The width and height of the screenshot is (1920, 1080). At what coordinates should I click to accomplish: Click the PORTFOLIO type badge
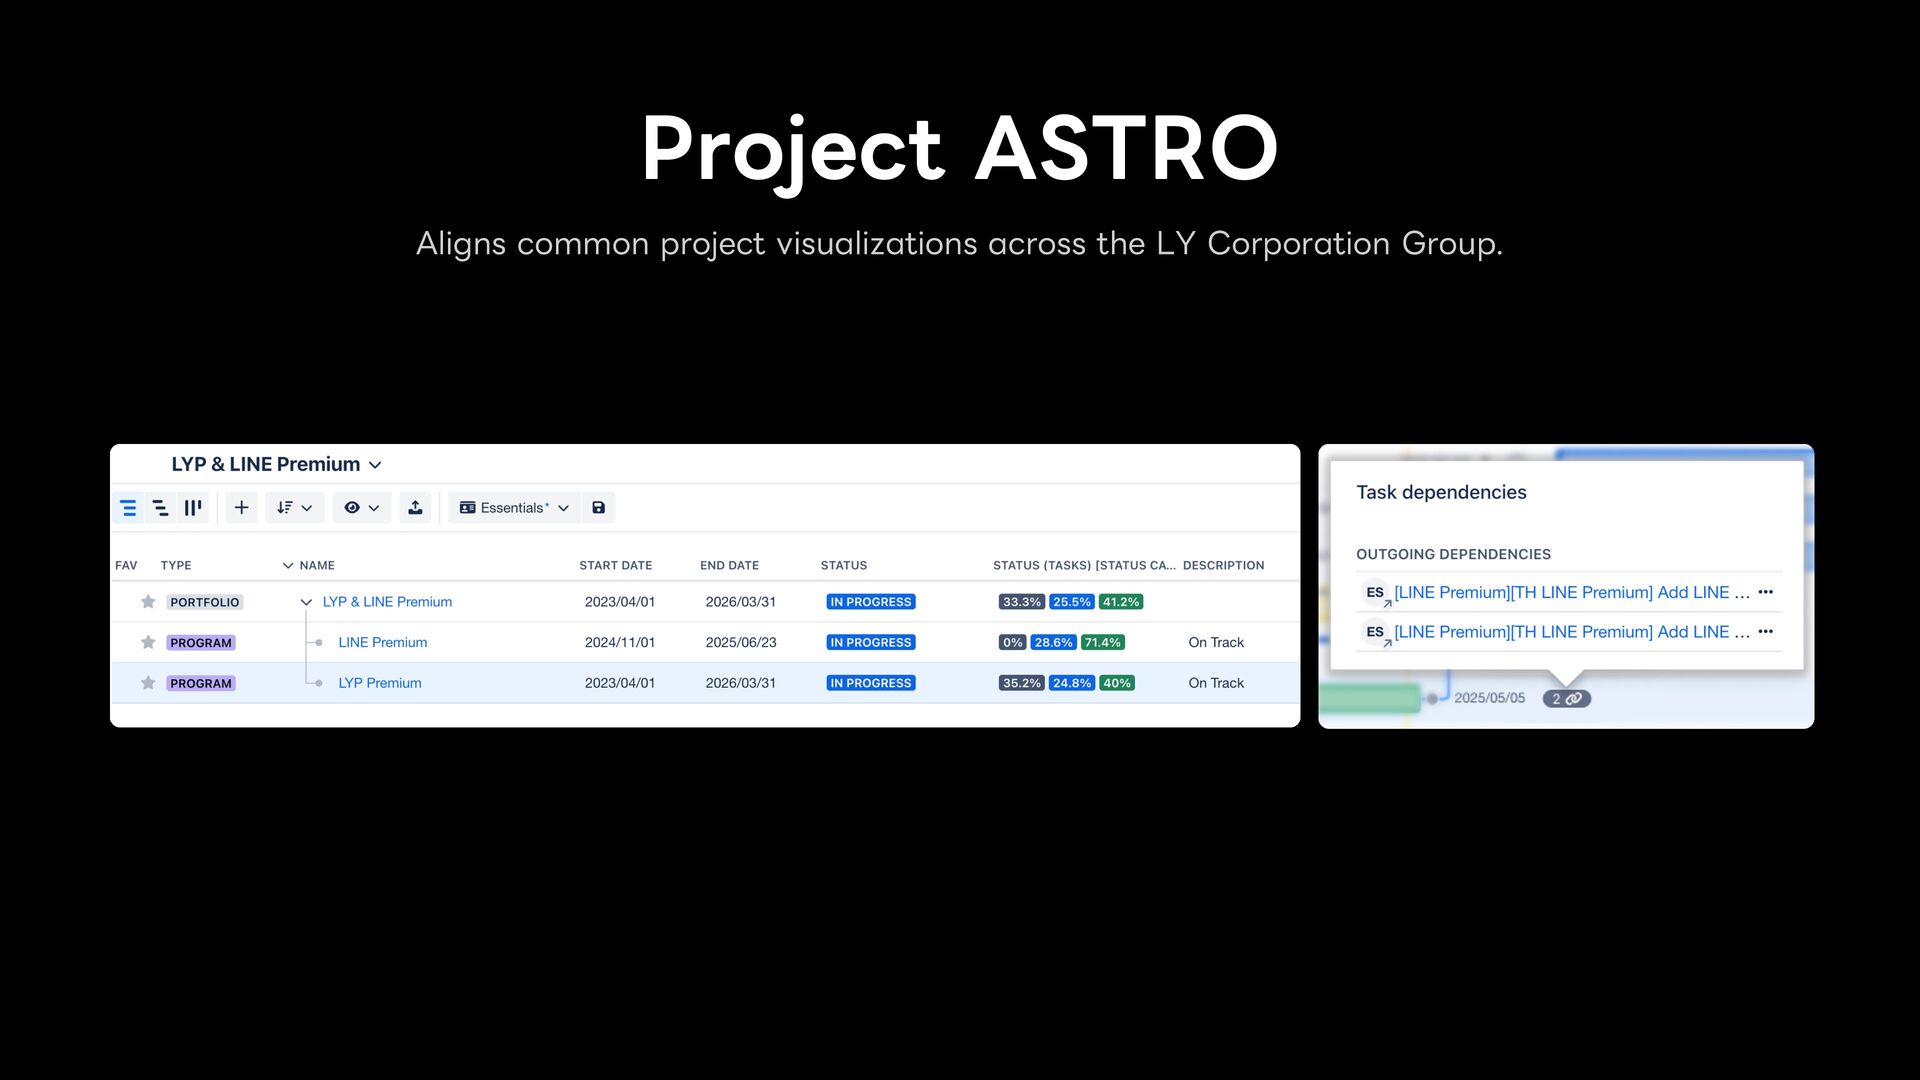(205, 602)
